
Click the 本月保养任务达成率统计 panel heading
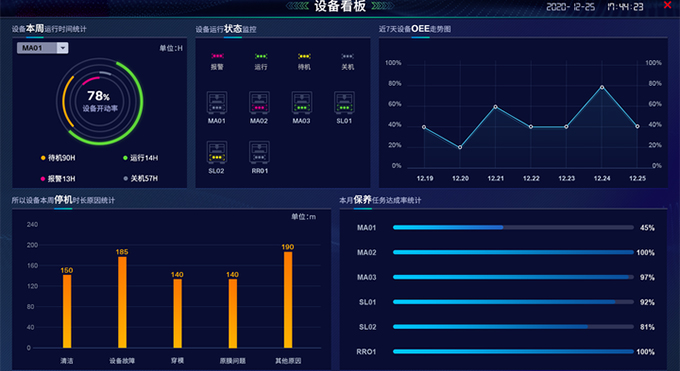[x=380, y=200]
